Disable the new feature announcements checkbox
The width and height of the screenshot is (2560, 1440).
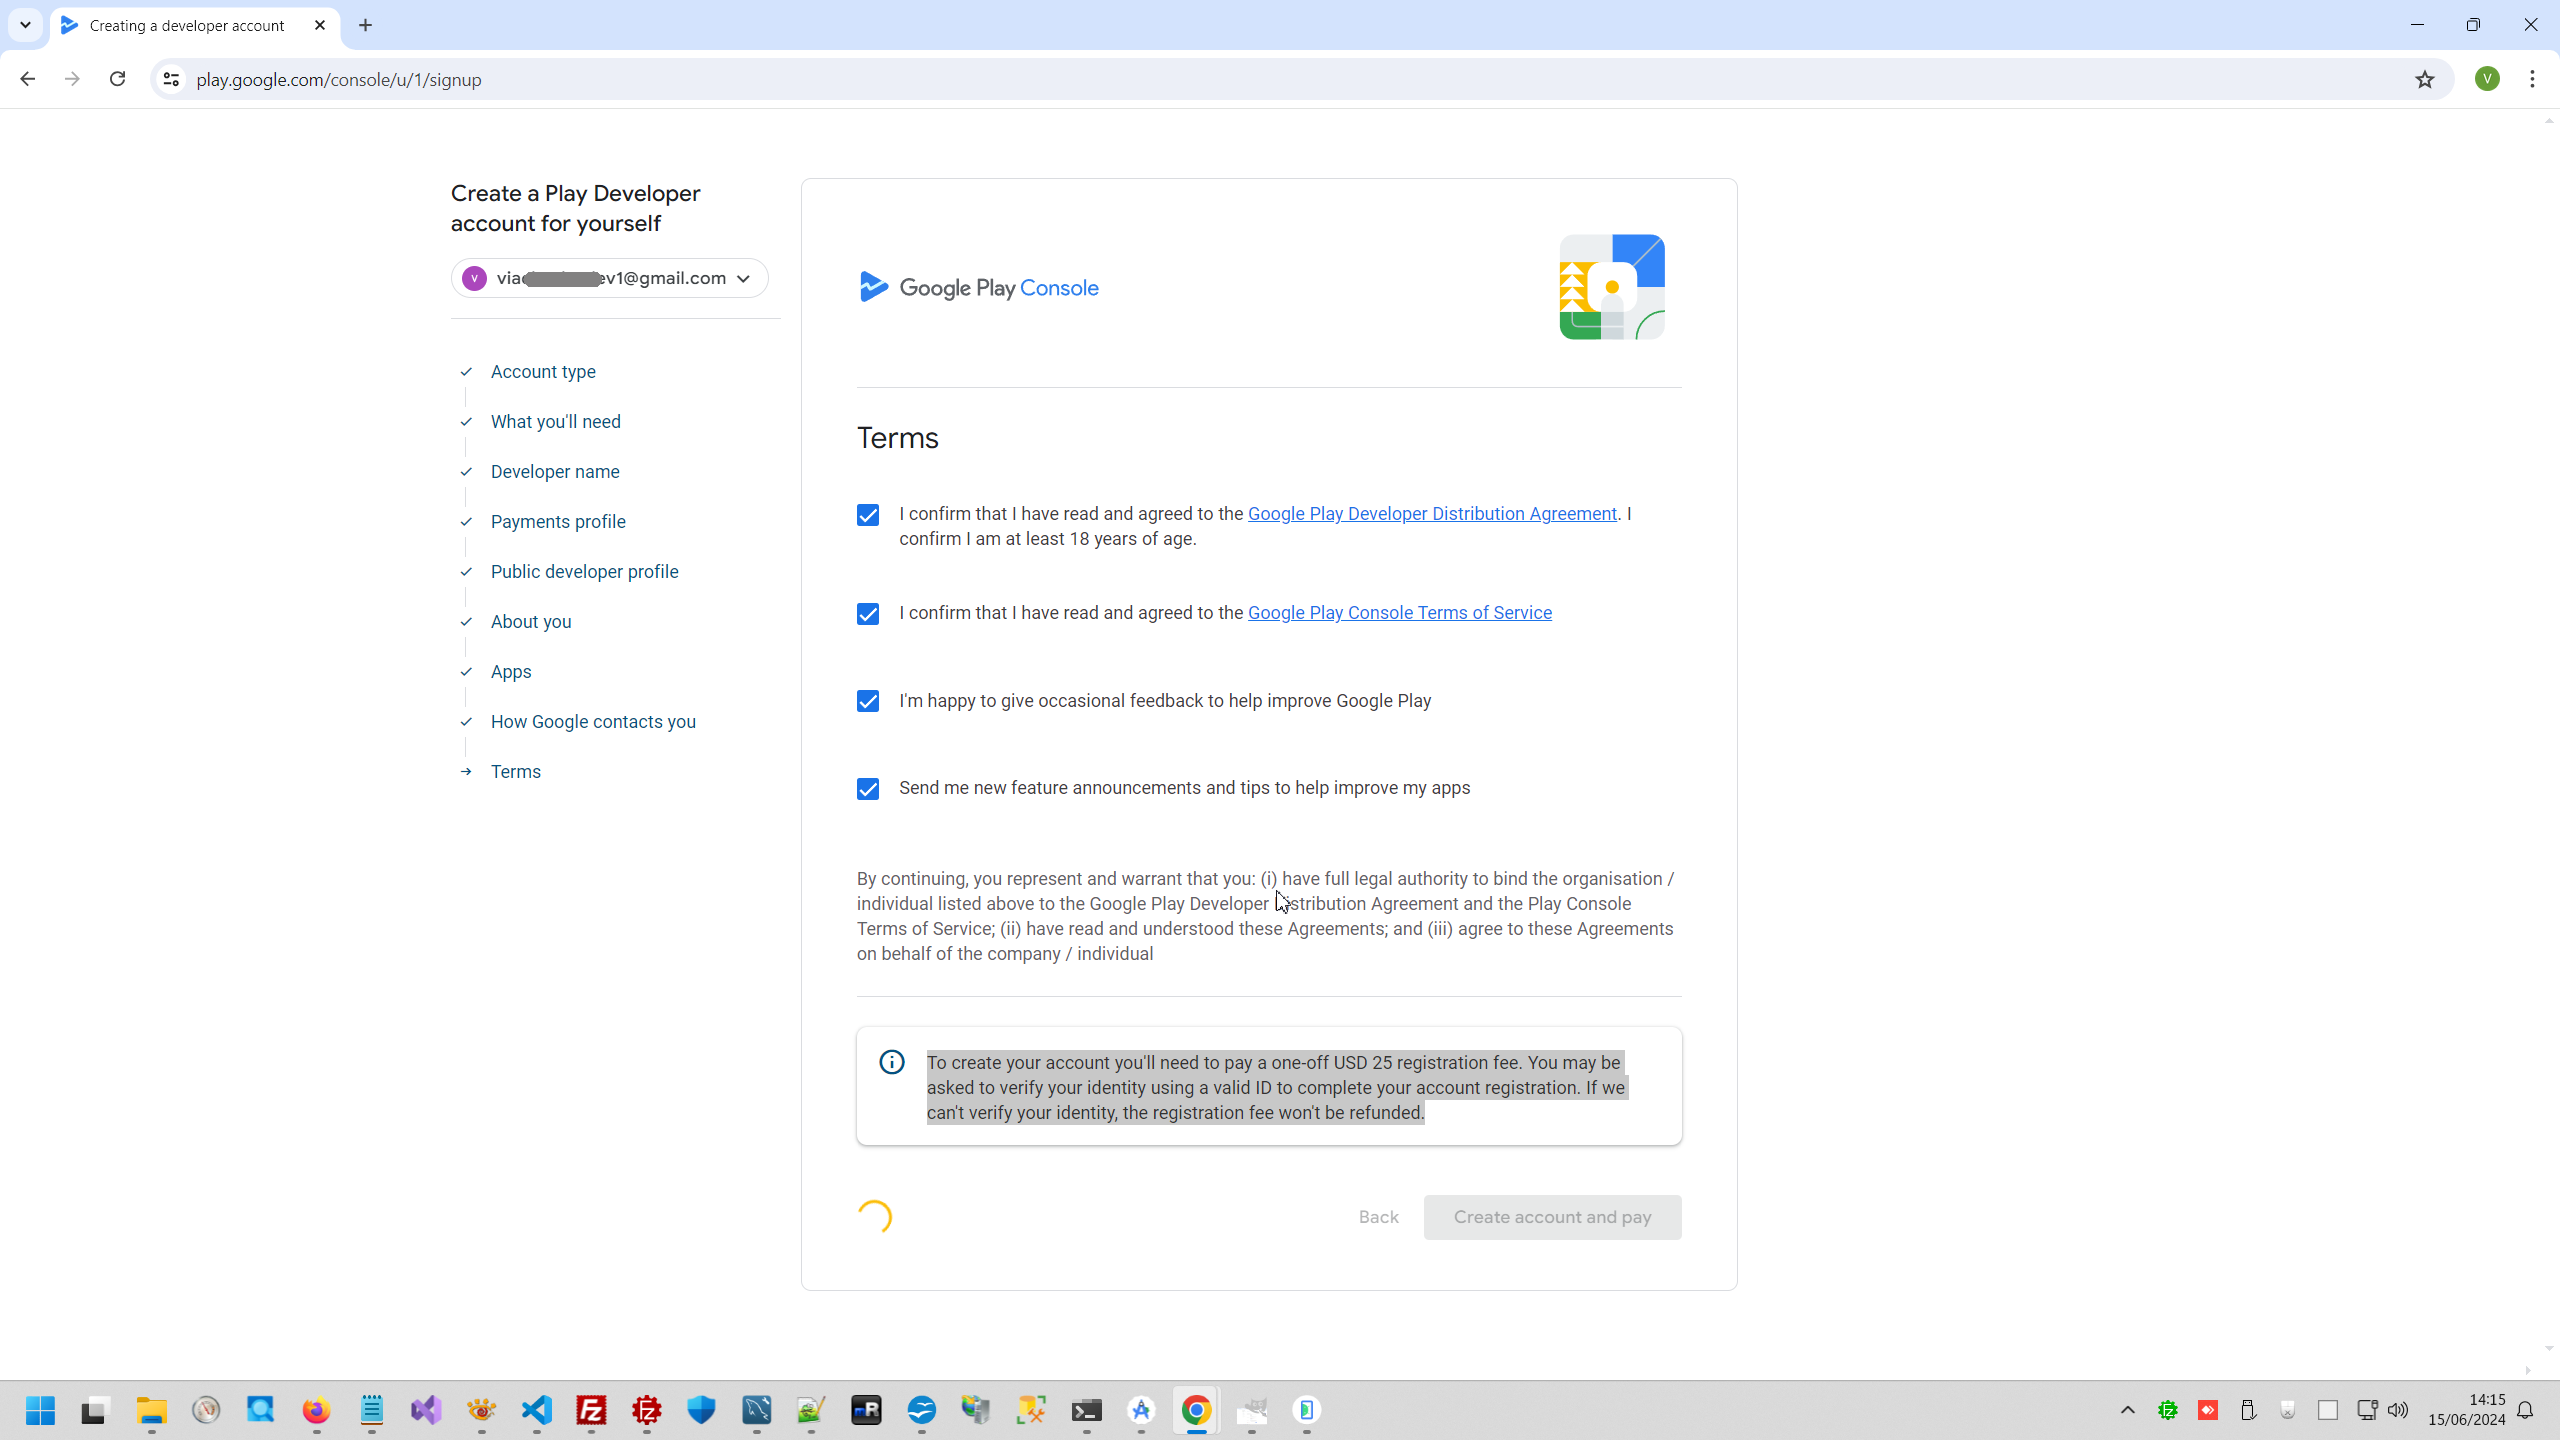coord(868,789)
